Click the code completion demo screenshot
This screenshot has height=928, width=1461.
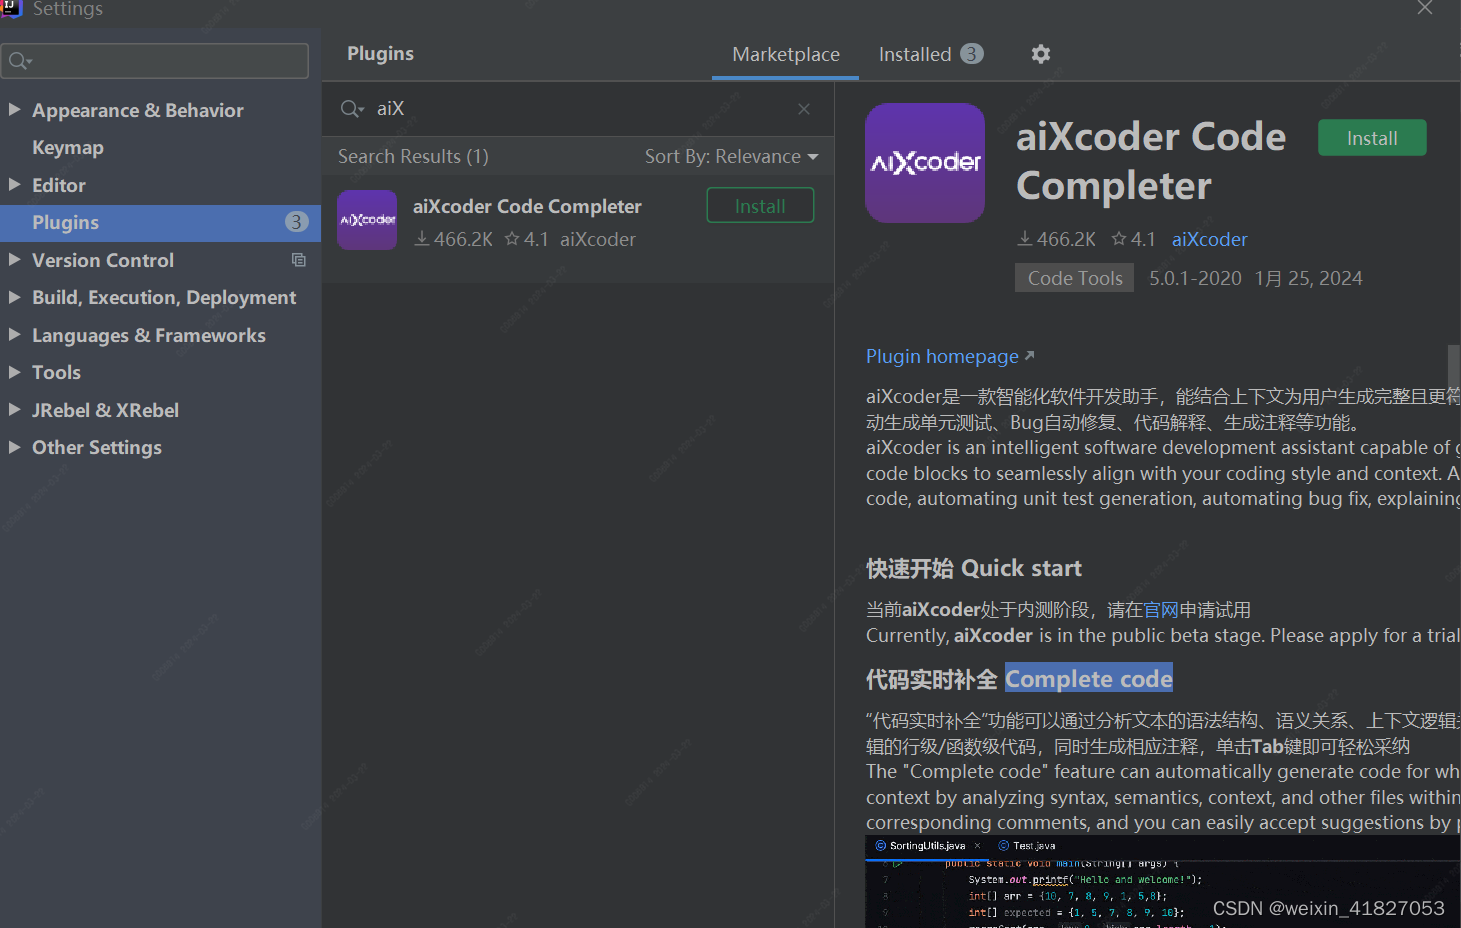click(1162, 882)
